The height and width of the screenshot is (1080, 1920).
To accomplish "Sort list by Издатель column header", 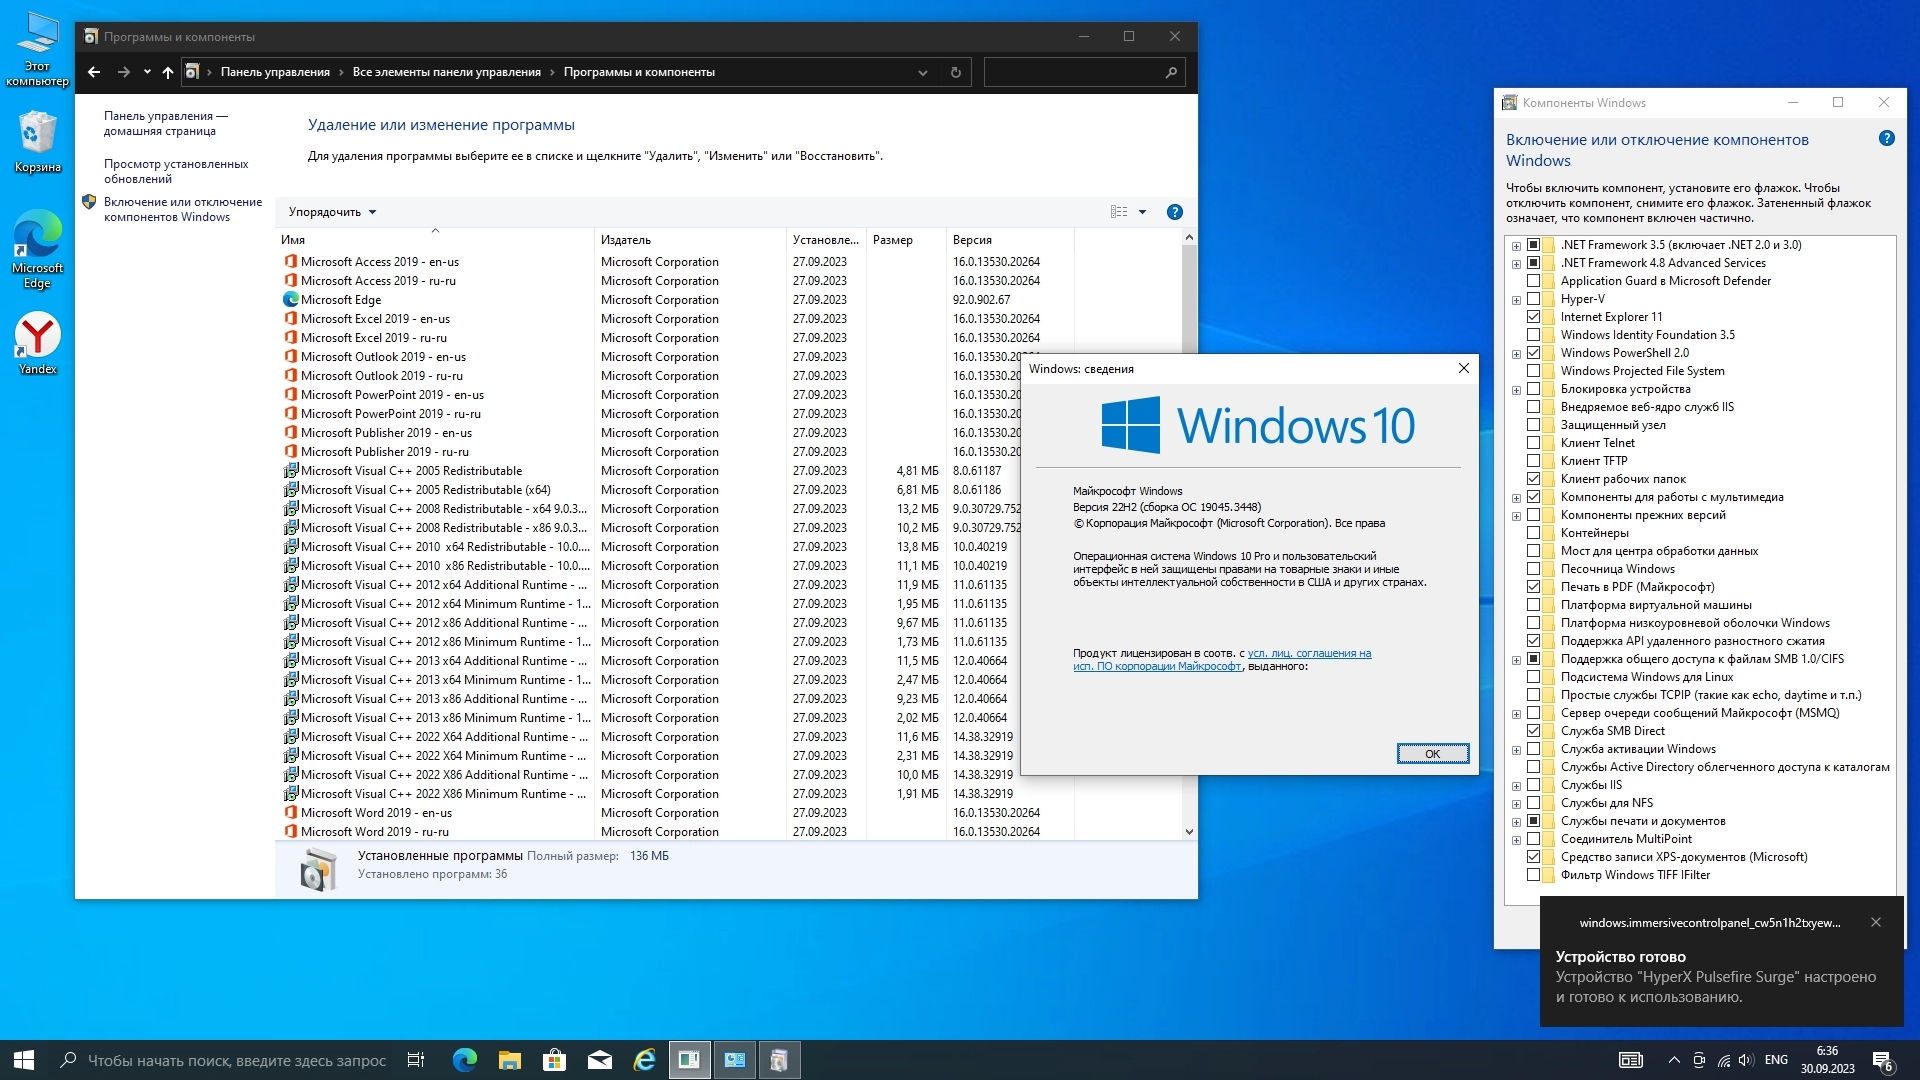I will click(626, 240).
